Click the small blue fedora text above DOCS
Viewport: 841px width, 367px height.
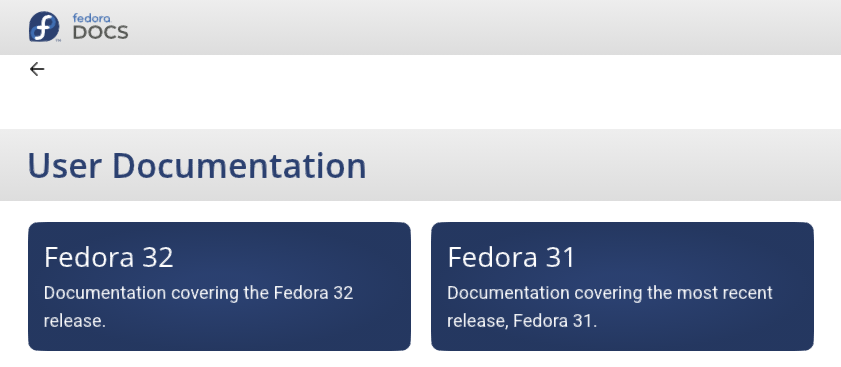point(92,18)
